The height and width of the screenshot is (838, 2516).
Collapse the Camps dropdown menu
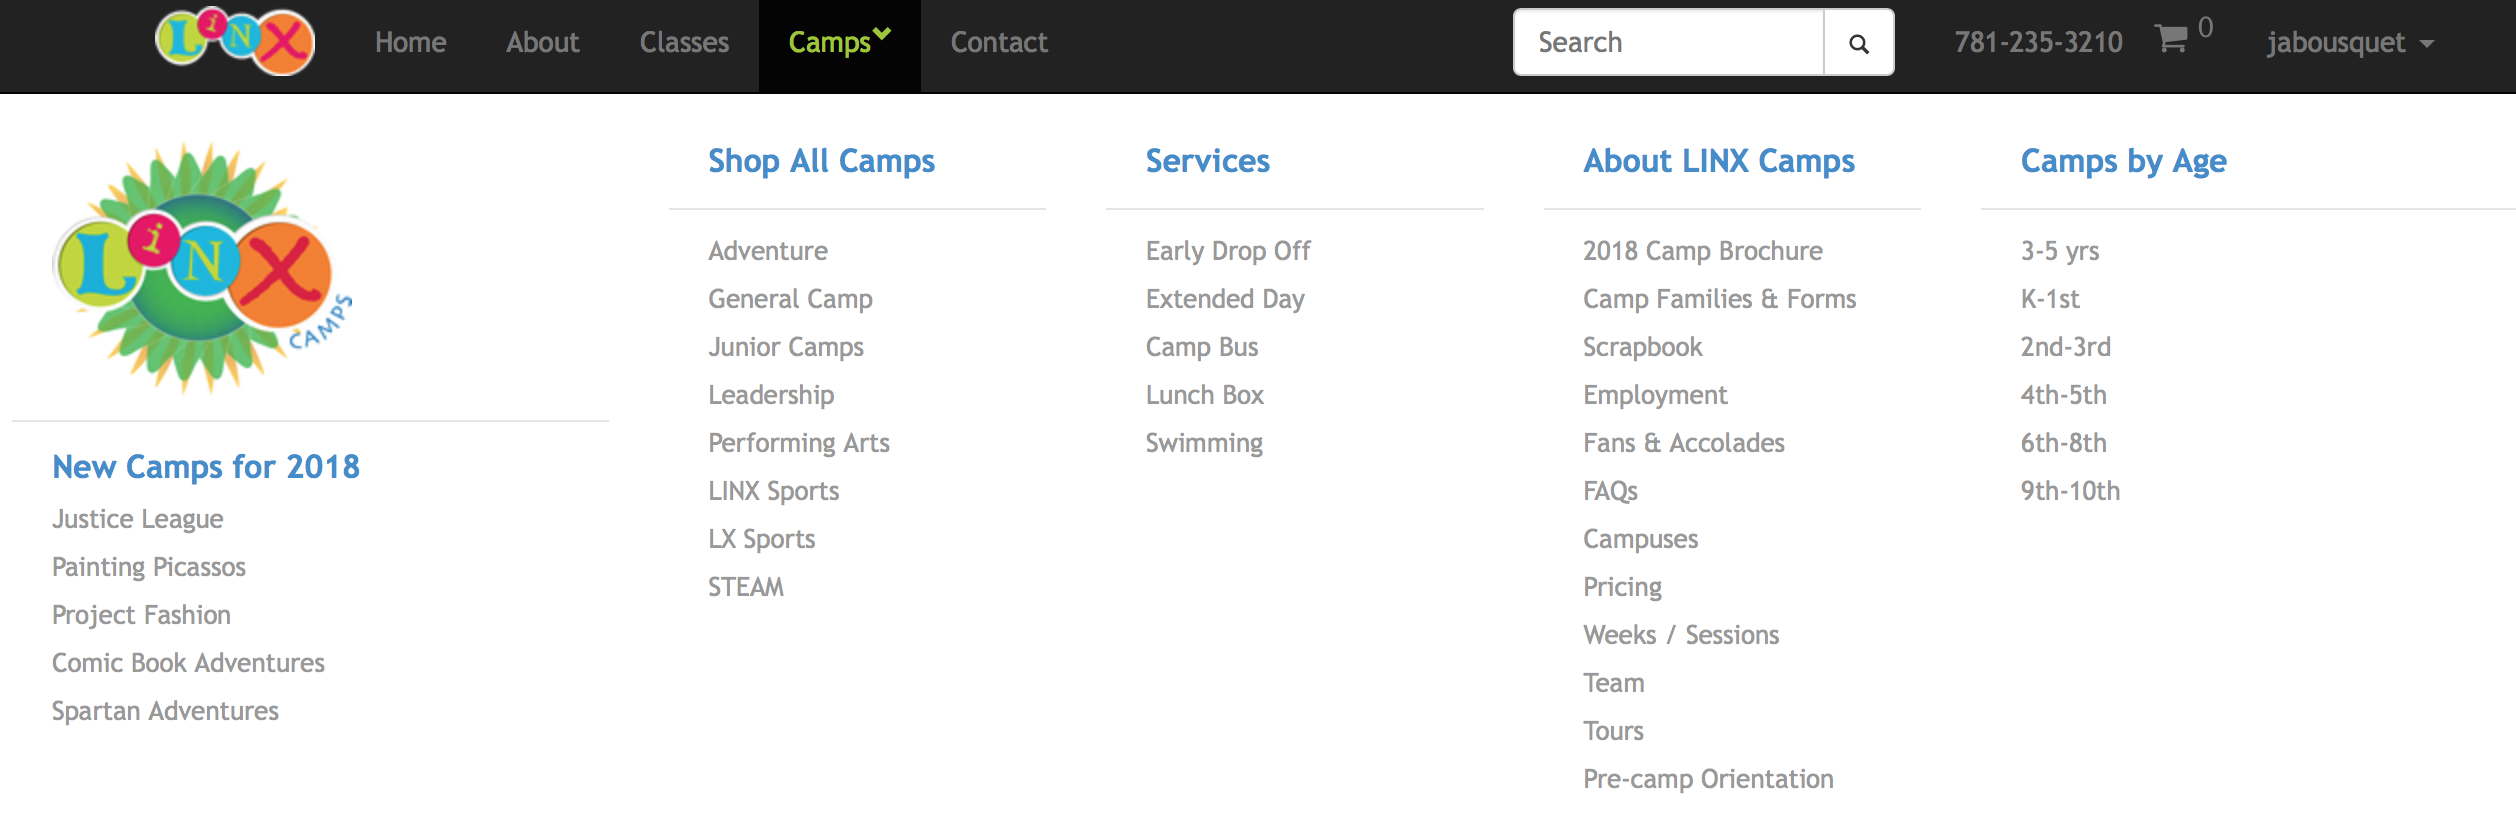[x=838, y=42]
